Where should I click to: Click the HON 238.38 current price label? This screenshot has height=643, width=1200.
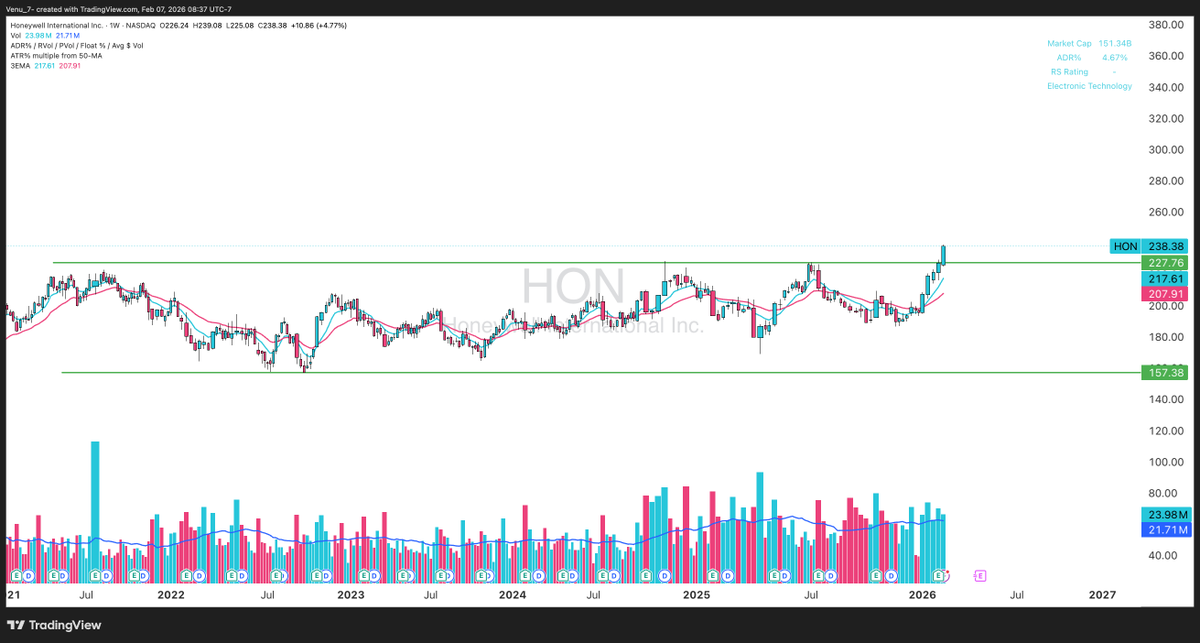(1150, 246)
